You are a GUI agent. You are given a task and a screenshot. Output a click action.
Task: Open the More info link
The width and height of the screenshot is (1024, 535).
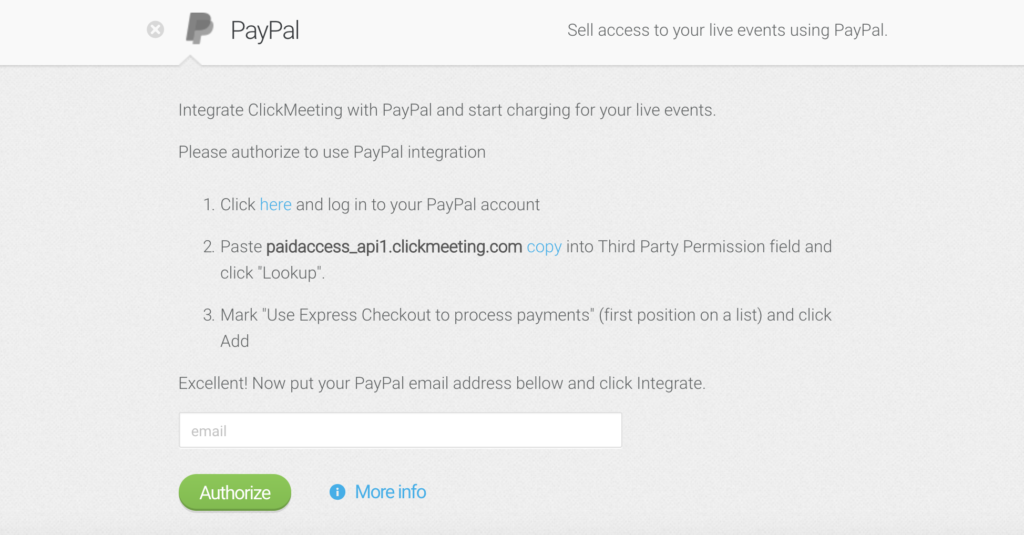[x=391, y=492]
